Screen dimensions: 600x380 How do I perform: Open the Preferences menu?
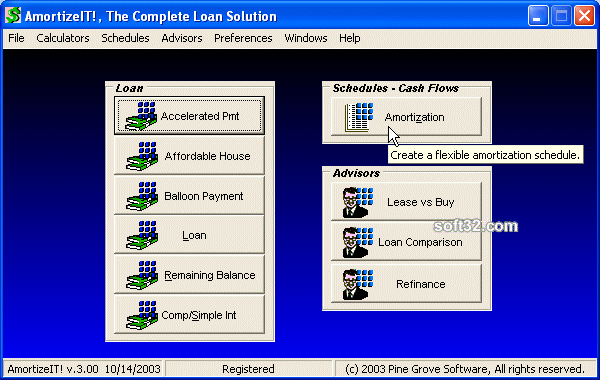(243, 38)
